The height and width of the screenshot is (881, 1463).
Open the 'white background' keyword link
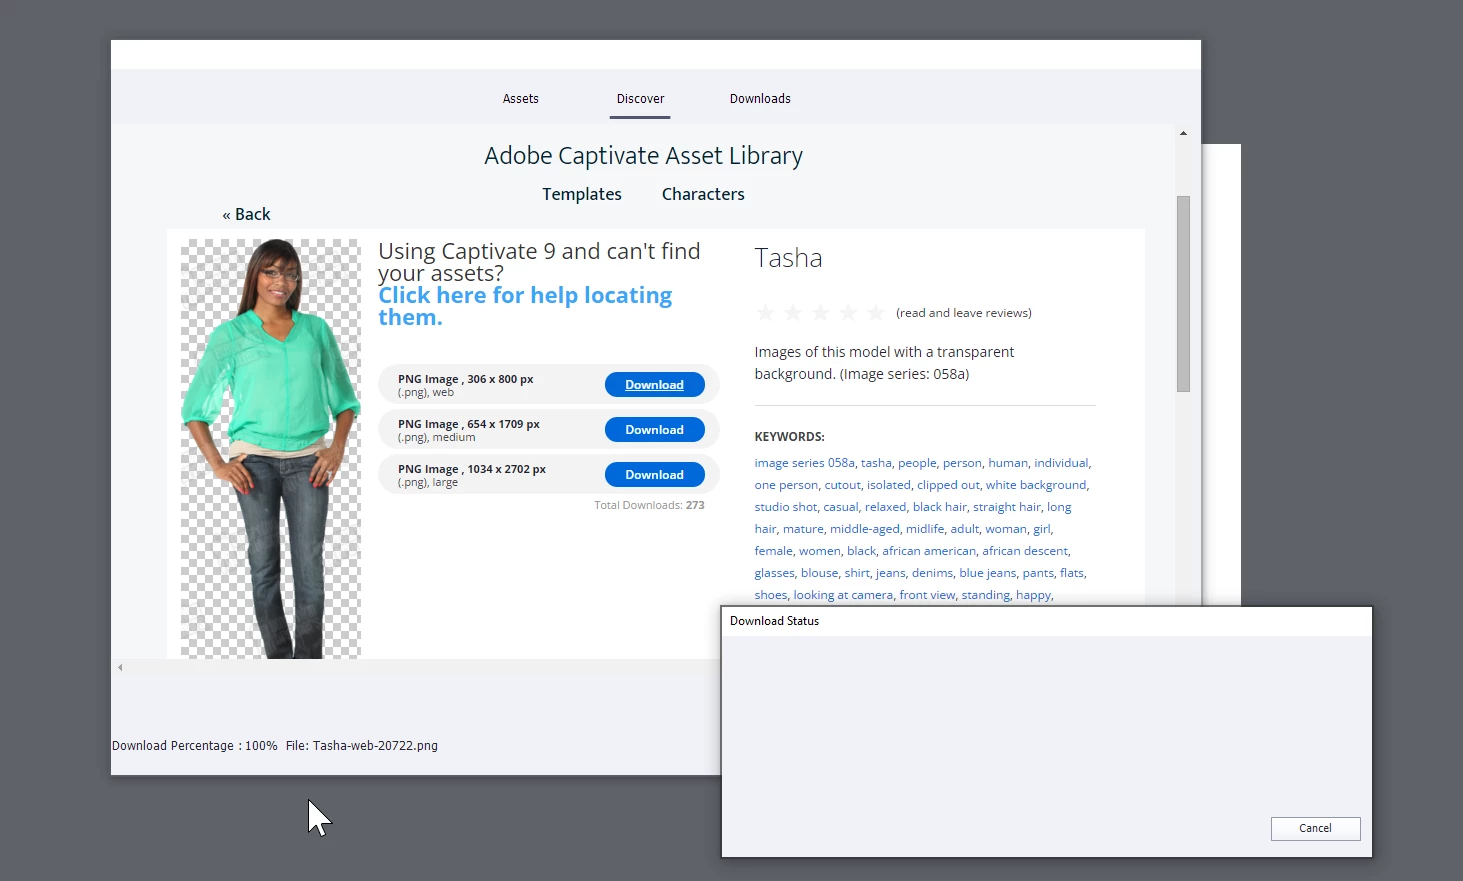click(1036, 485)
